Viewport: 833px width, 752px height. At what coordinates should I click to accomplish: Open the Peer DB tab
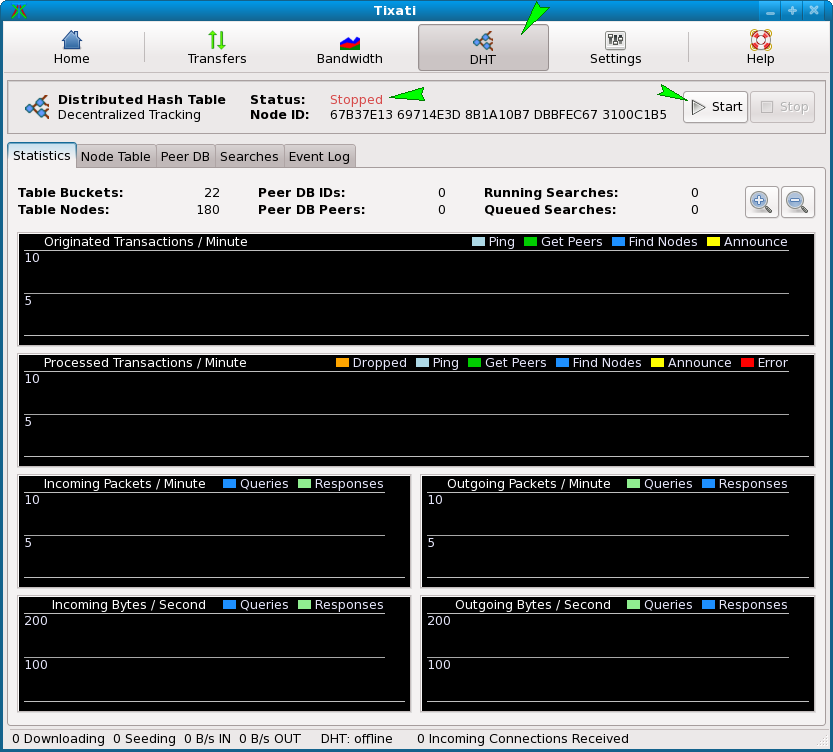pyautogui.click(x=185, y=157)
